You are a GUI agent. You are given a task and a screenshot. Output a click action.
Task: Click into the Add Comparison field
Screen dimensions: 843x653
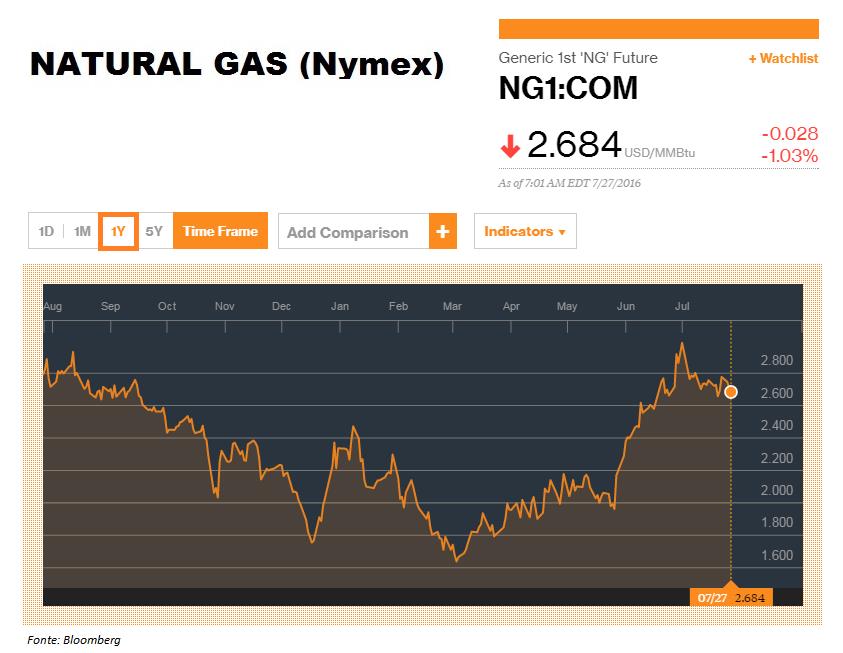(354, 231)
